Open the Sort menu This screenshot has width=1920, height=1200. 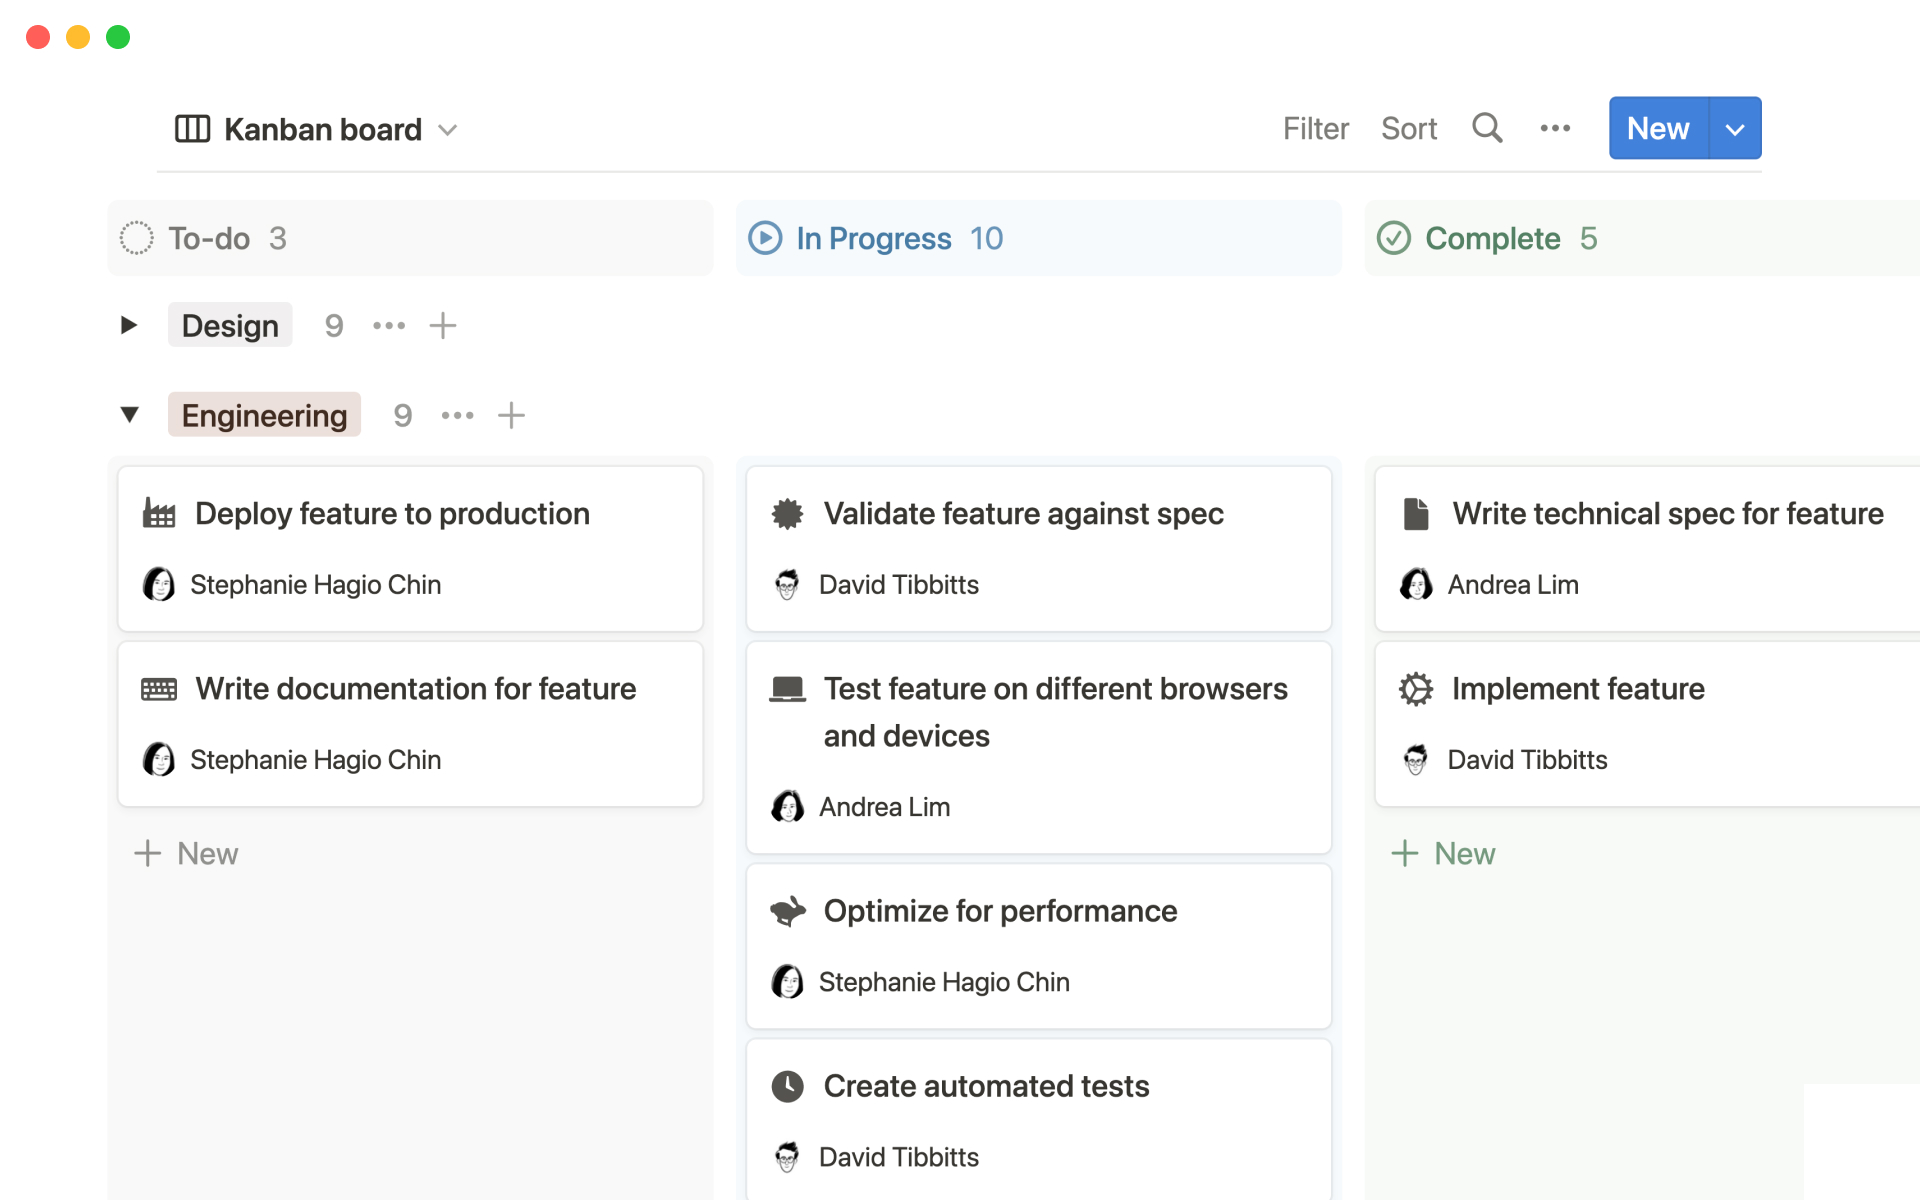(x=1408, y=128)
